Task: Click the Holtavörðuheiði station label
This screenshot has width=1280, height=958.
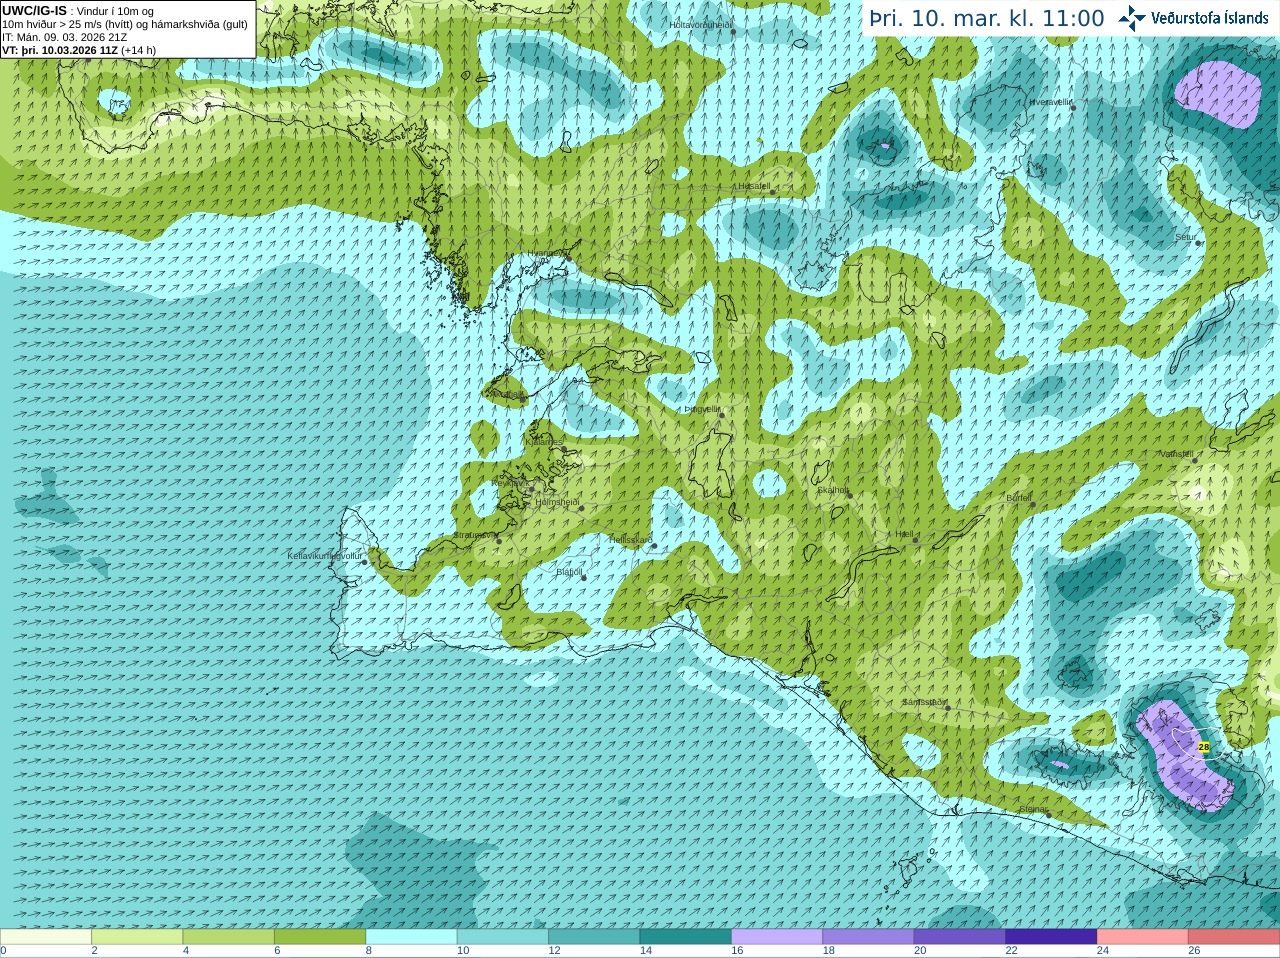Action: point(701,24)
